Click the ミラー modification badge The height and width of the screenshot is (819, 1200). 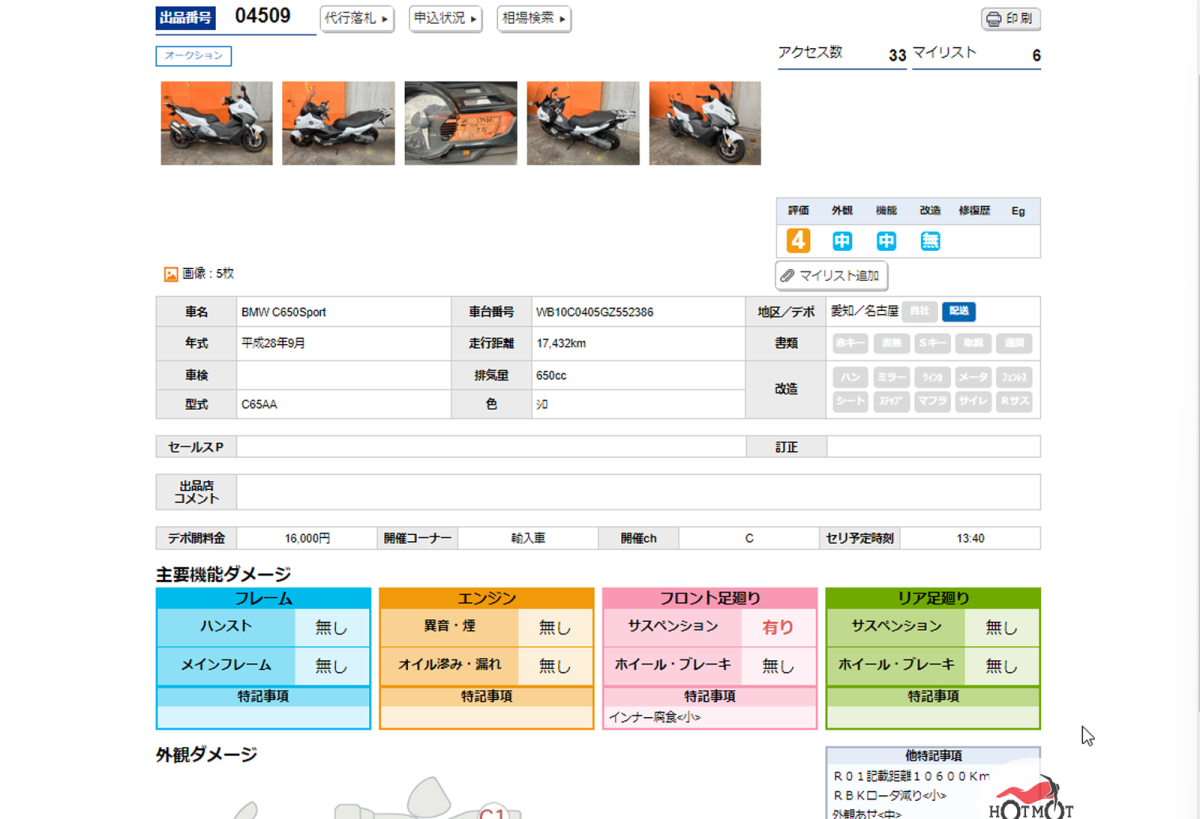[x=892, y=377]
